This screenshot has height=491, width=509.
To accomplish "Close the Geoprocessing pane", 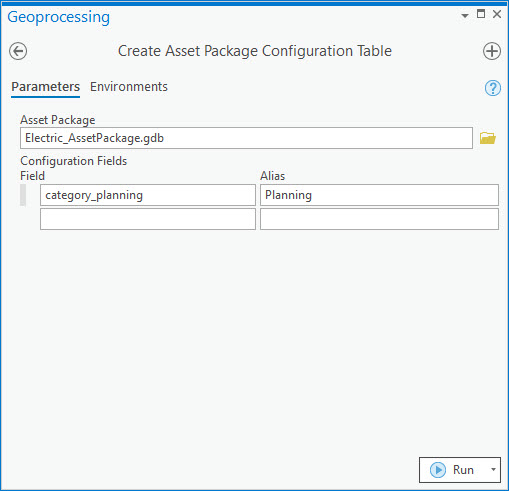I will coord(497,14).
